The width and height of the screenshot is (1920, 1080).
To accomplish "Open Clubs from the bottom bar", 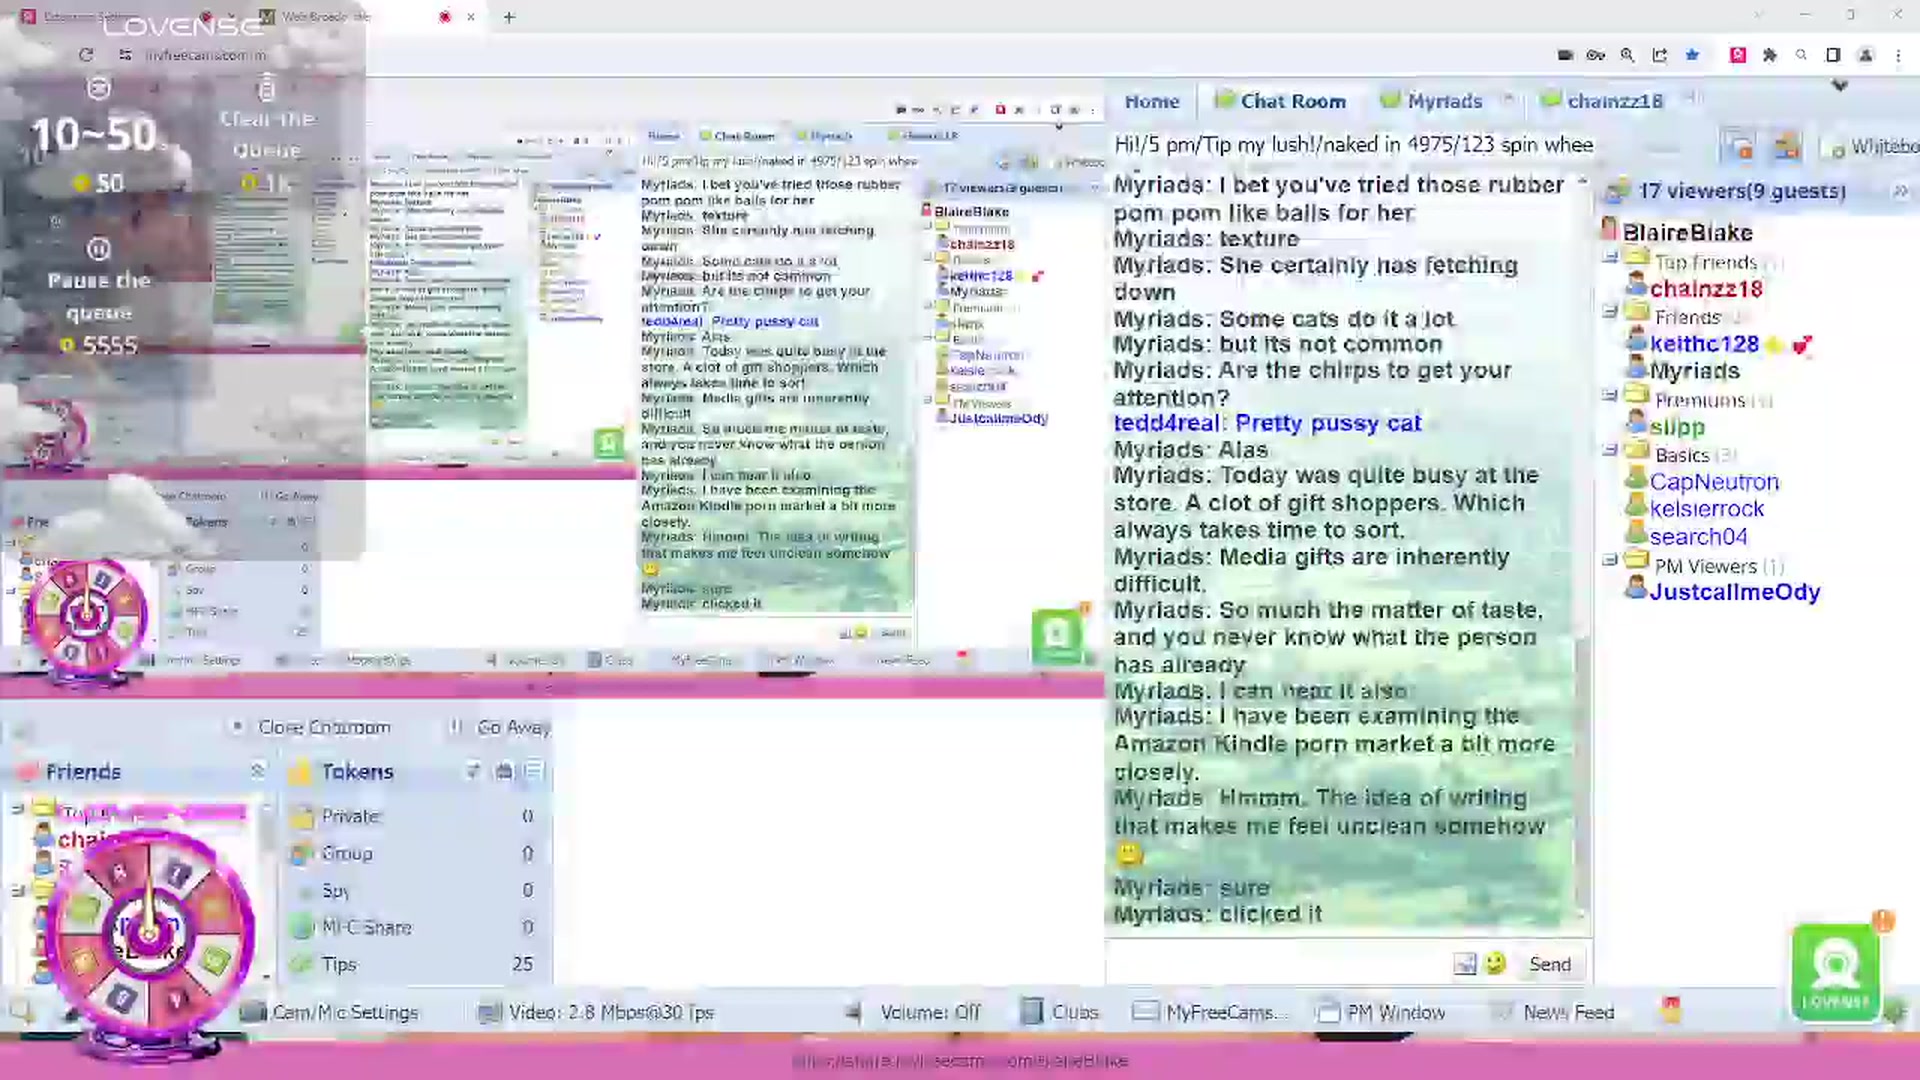I will click(x=1060, y=1012).
